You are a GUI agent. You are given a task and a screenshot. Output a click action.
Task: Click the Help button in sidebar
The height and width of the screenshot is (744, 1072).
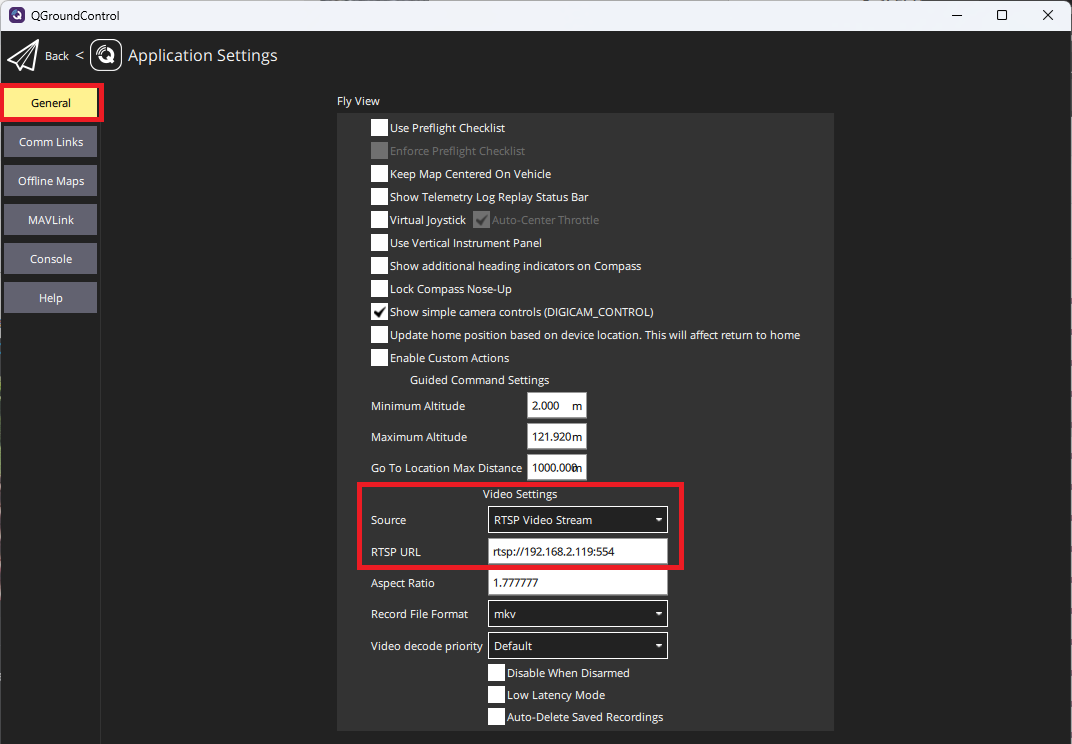coord(51,298)
